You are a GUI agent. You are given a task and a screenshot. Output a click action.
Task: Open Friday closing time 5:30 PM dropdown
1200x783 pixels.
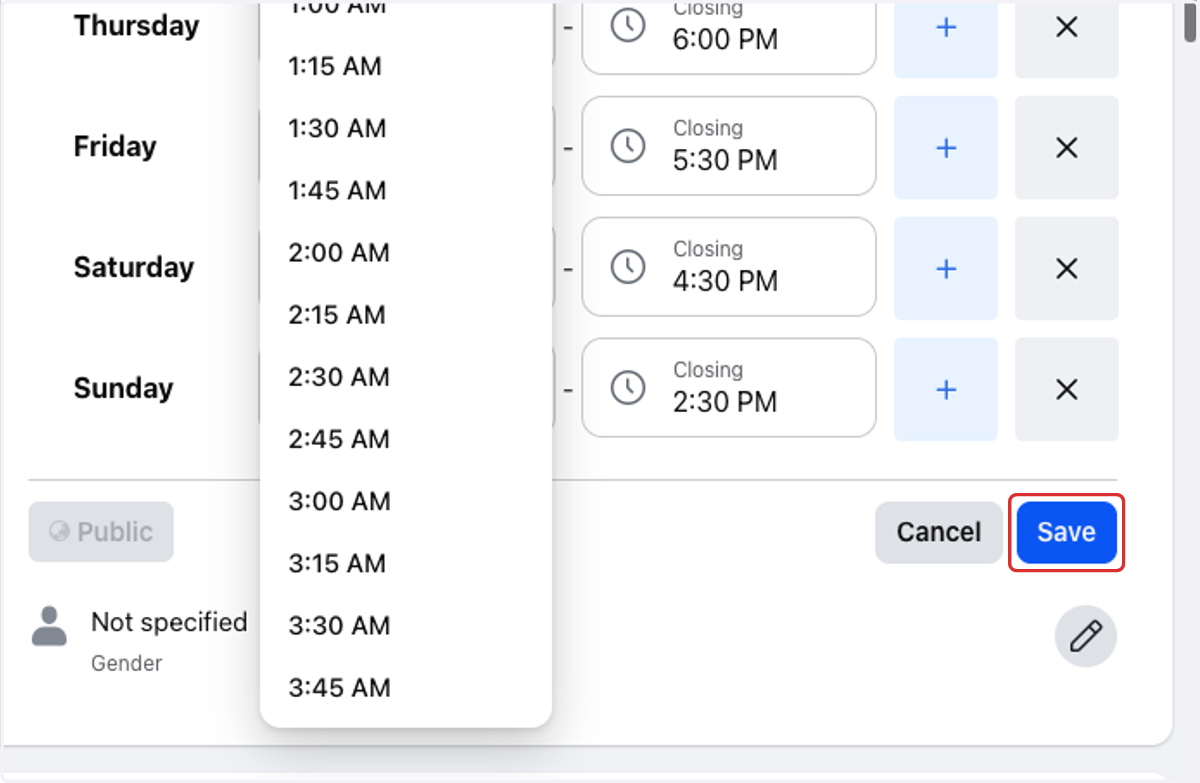click(729, 146)
